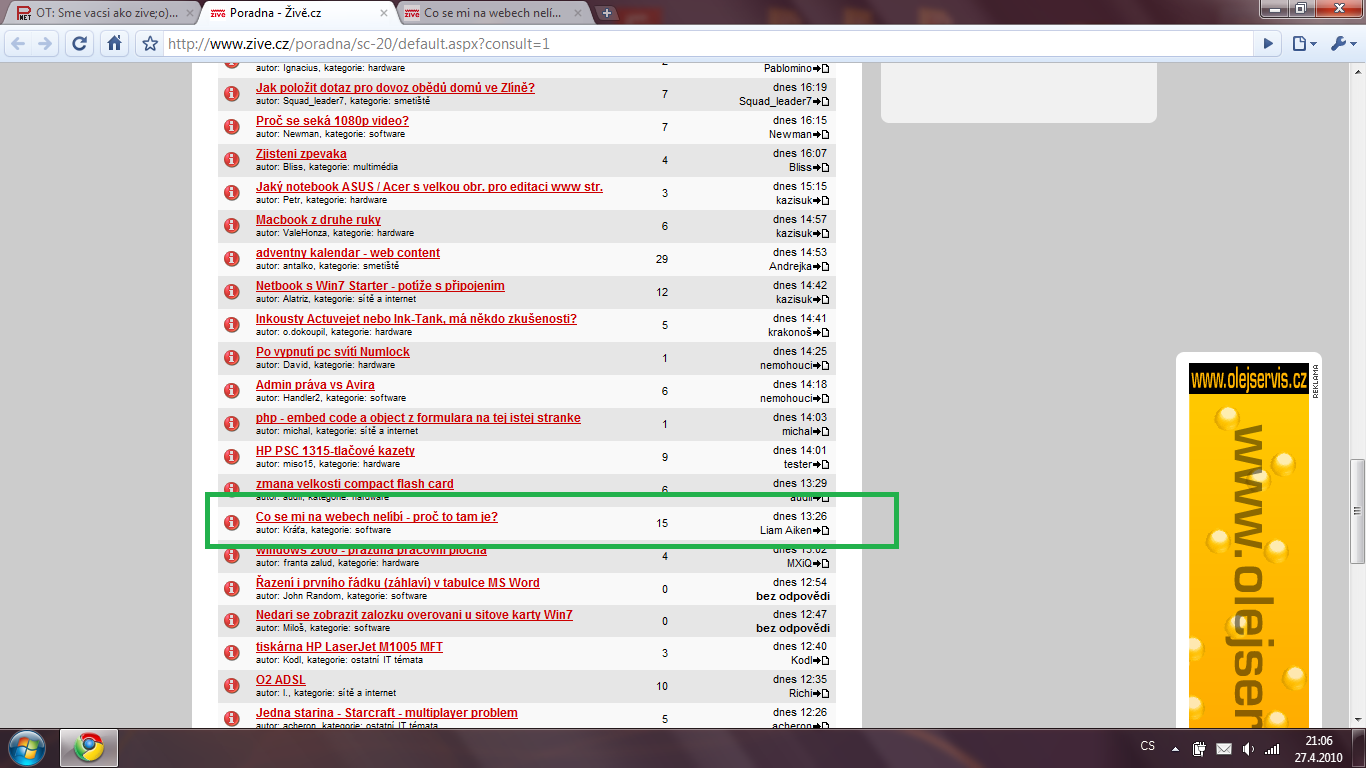1366x768 pixels.
Task: Open the page control menu dropdown
Action: coord(1302,44)
